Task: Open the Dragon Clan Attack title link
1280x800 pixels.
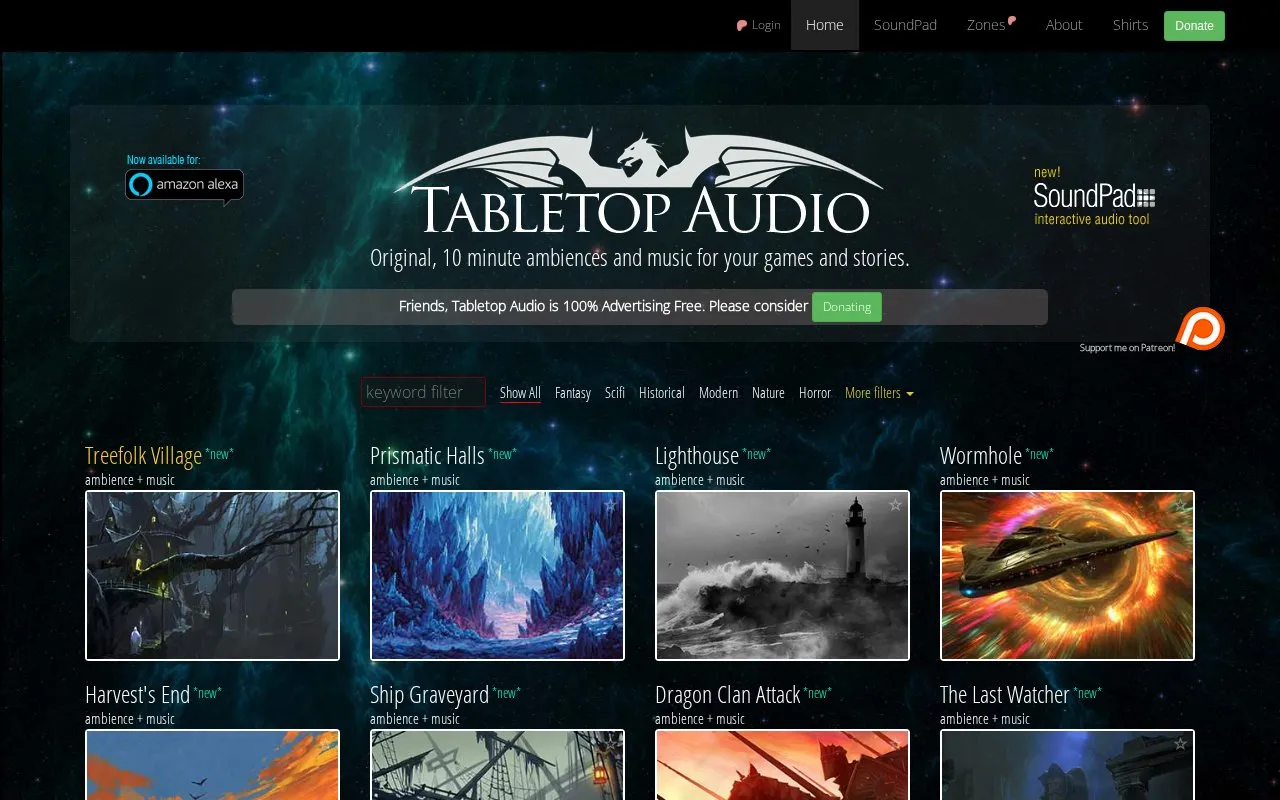Action: [728, 695]
